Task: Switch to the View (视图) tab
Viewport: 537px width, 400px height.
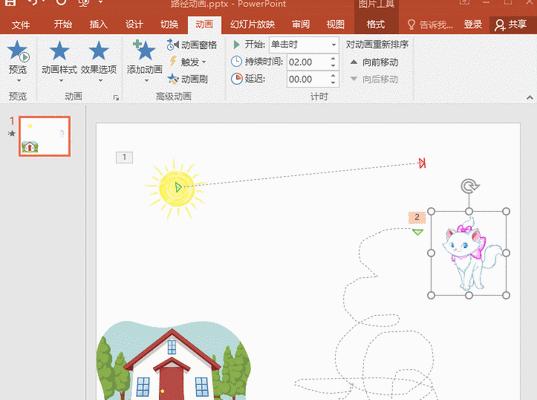Action: (335, 24)
